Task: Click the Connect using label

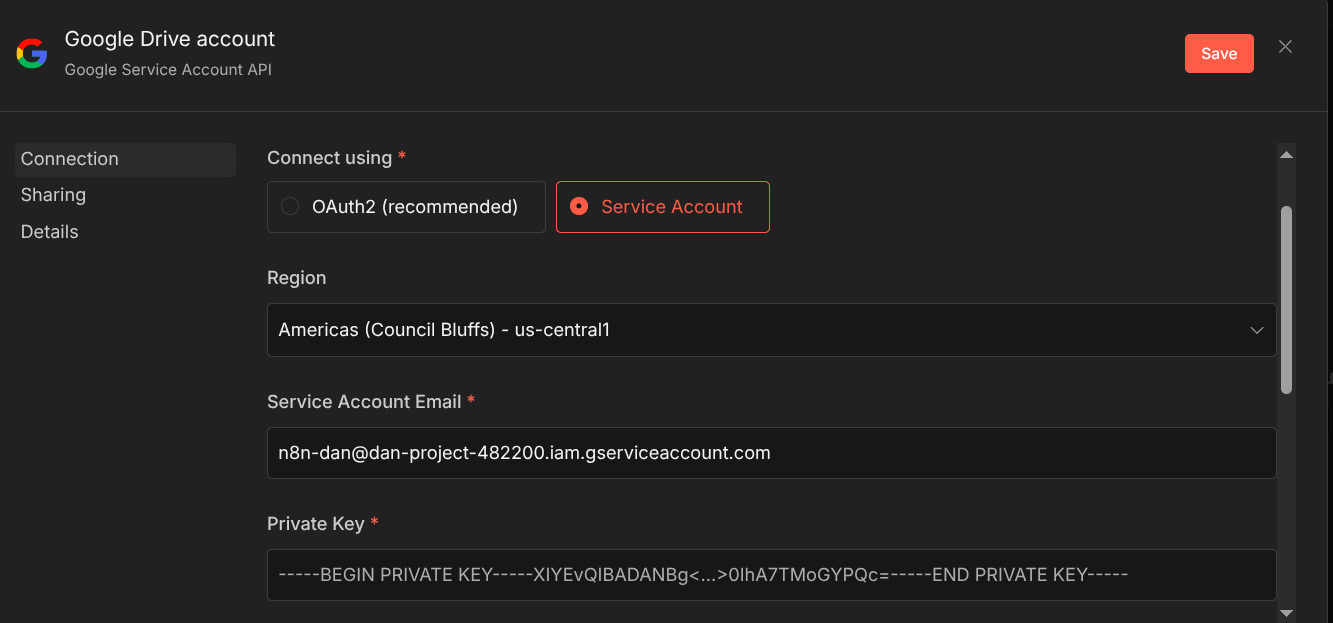Action: (329, 158)
